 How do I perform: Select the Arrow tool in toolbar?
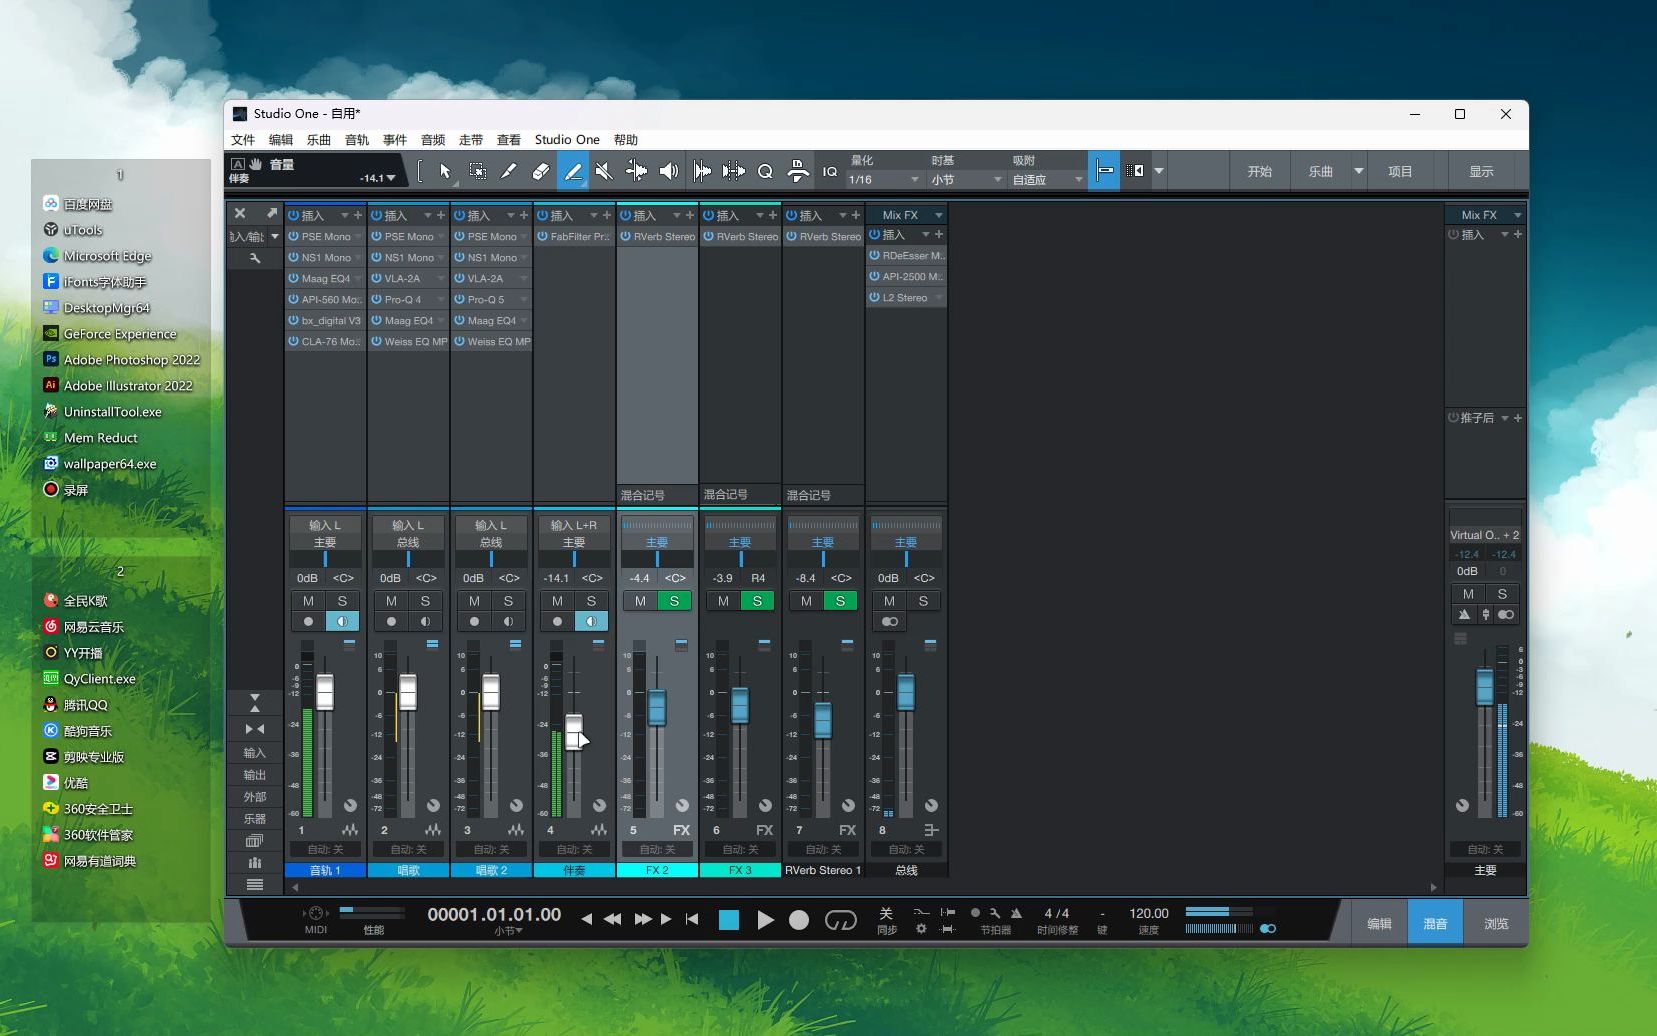coord(445,171)
